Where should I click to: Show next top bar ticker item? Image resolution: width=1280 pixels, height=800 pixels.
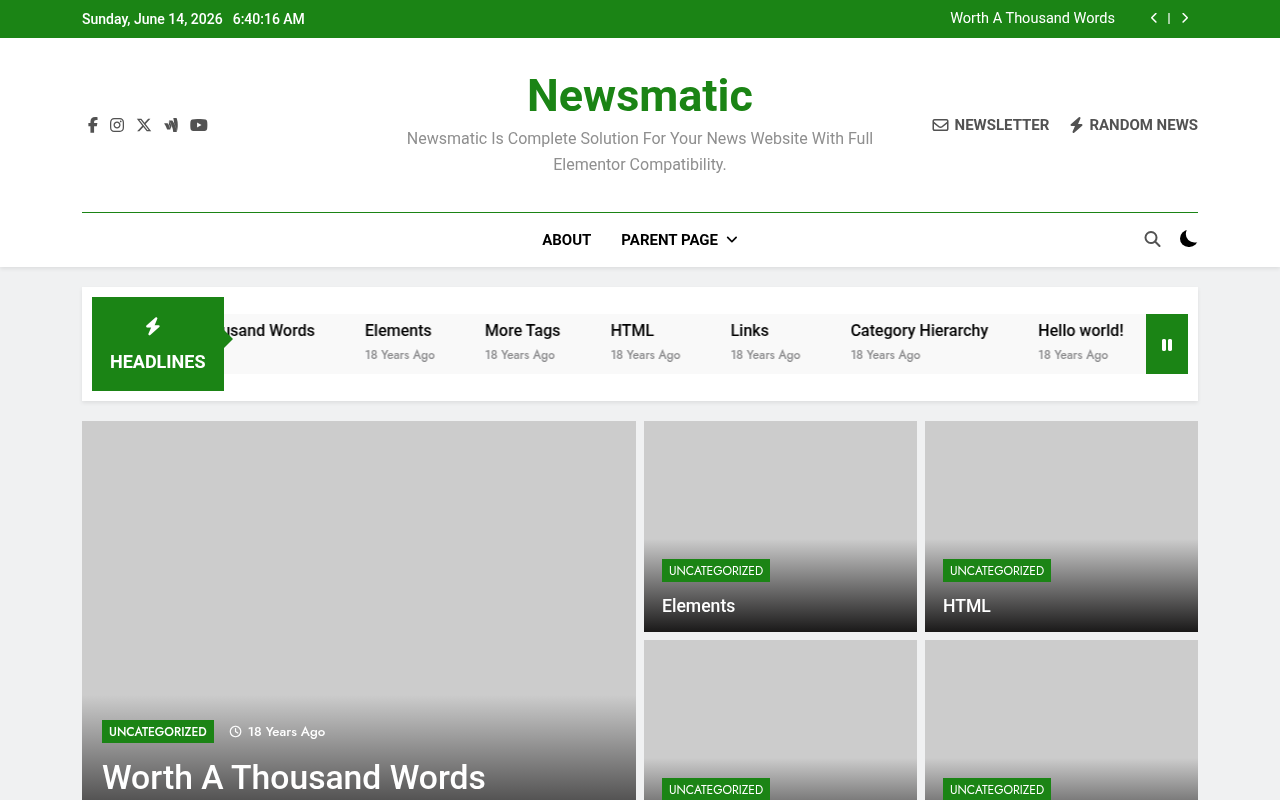pos(1185,18)
